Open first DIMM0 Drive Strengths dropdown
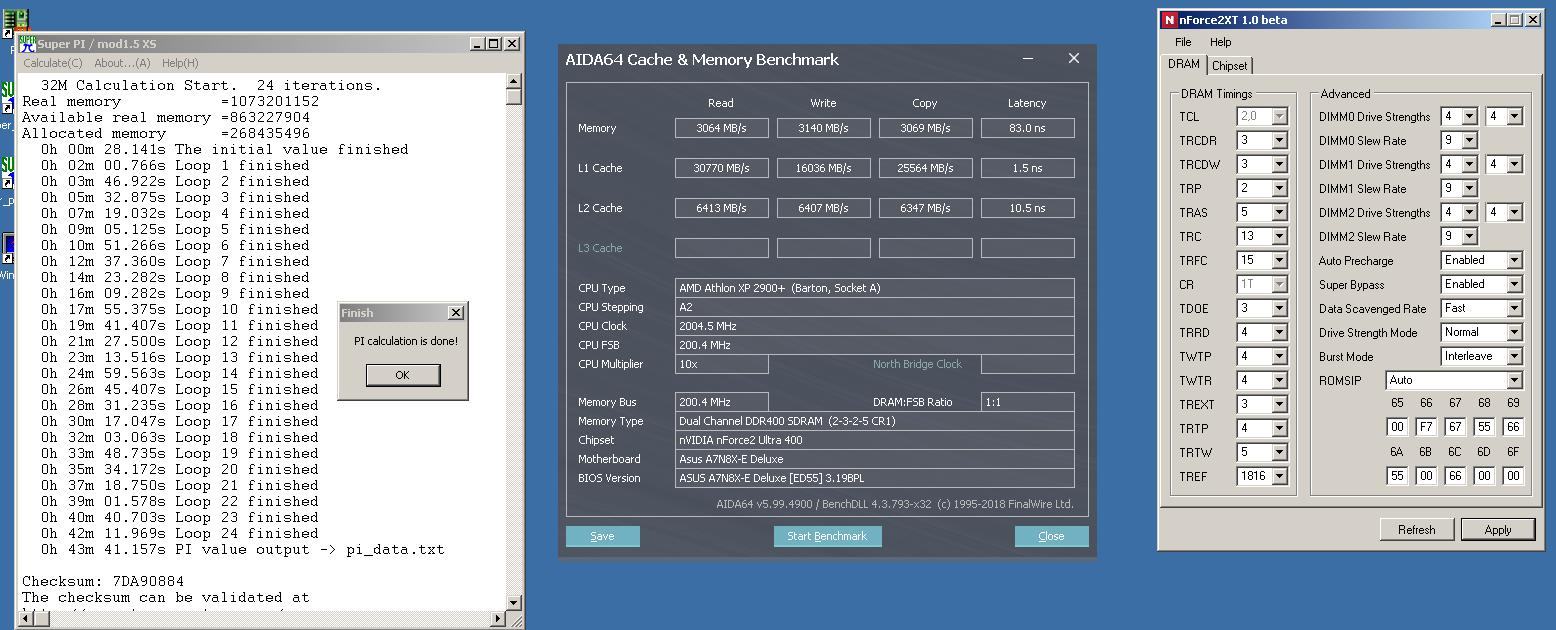The image size is (1556, 630). tap(1469, 117)
